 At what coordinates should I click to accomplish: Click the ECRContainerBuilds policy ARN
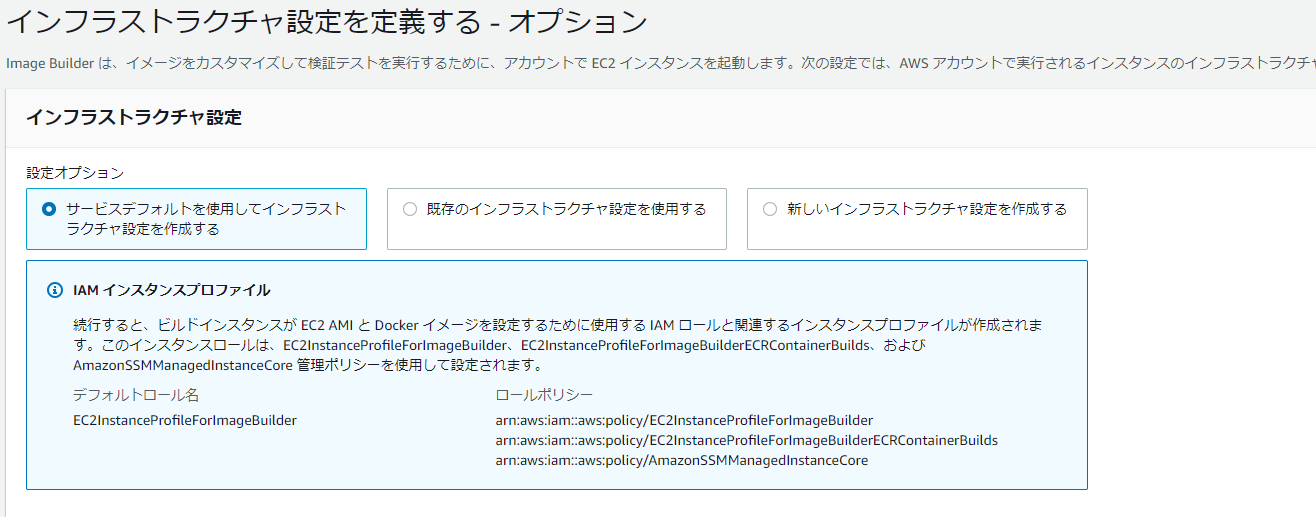pyautogui.click(x=746, y=440)
